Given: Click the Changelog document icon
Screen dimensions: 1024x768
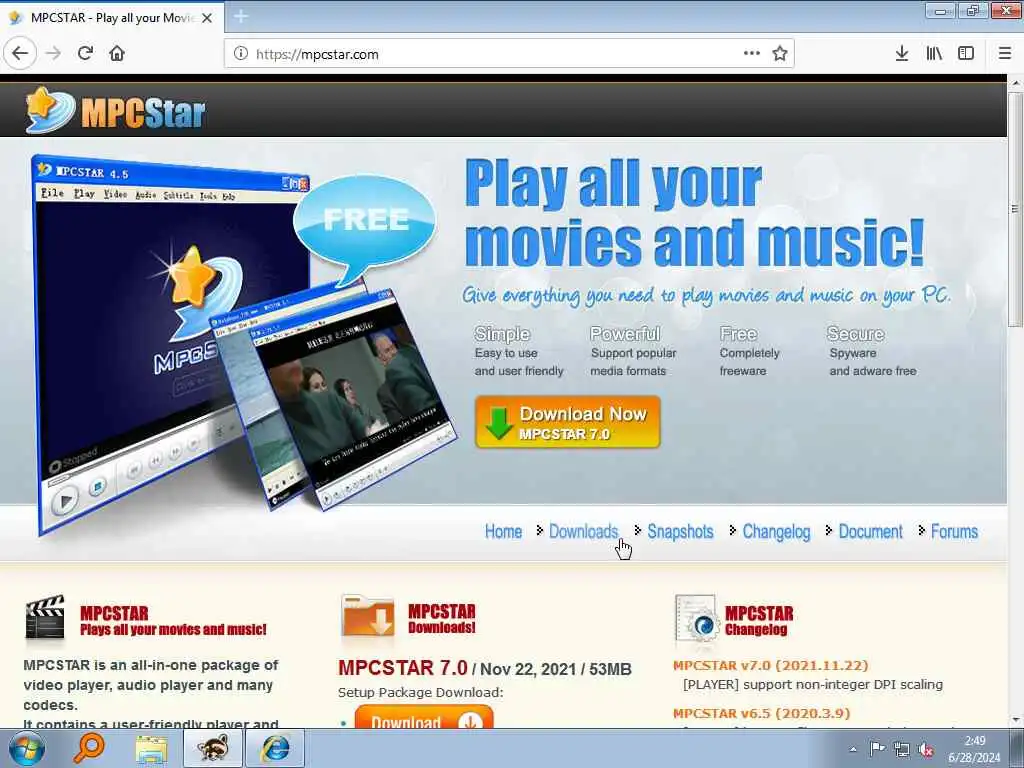Looking at the screenshot, I should click(697, 619).
